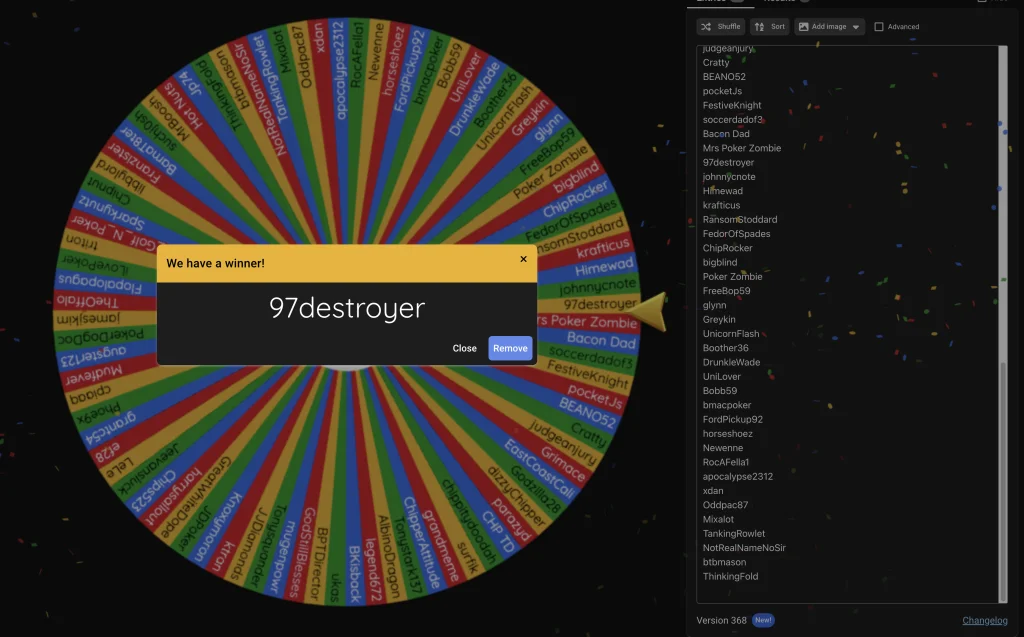This screenshot has height=637, width=1024.
Task: Switch to the Results tab
Action: click(x=785, y=3)
